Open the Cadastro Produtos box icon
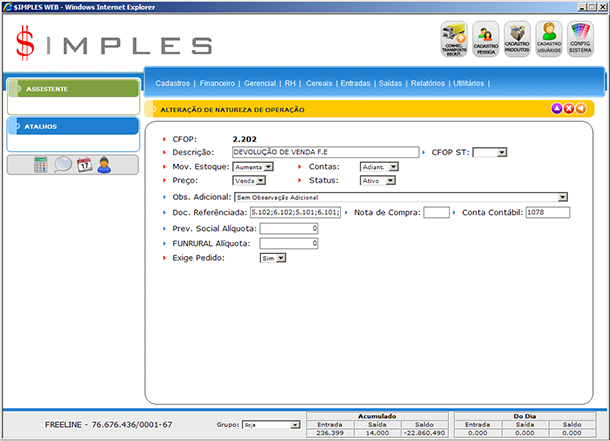This screenshot has width=610, height=441. [518, 40]
